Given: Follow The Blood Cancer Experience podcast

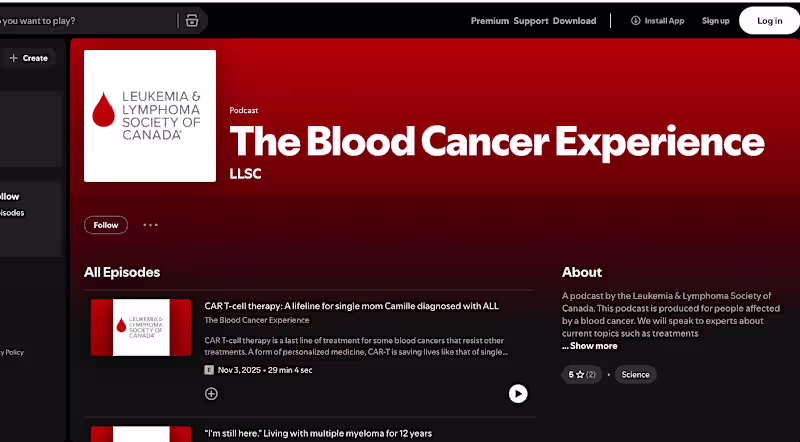Looking at the screenshot, I should 106,225.
